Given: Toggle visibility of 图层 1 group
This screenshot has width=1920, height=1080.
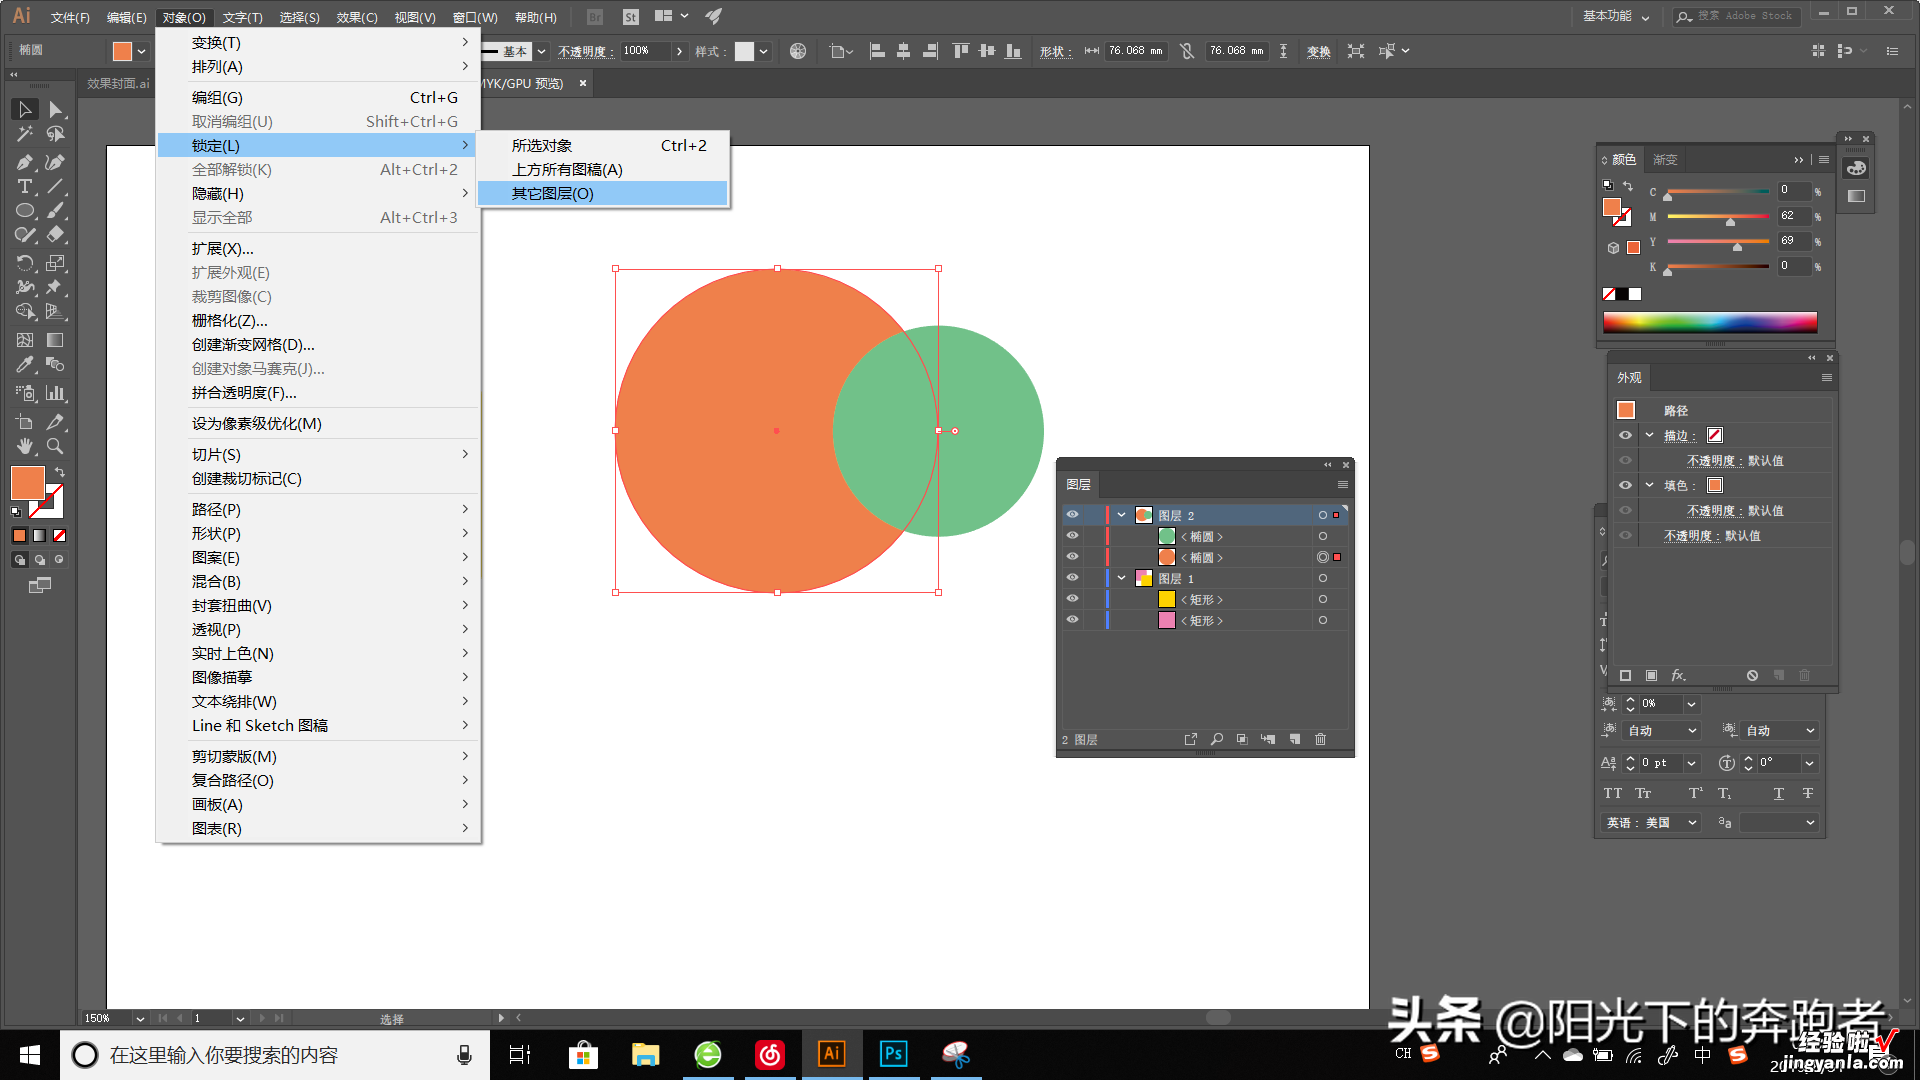Looking at the screenshot, I should (1073, 578).
